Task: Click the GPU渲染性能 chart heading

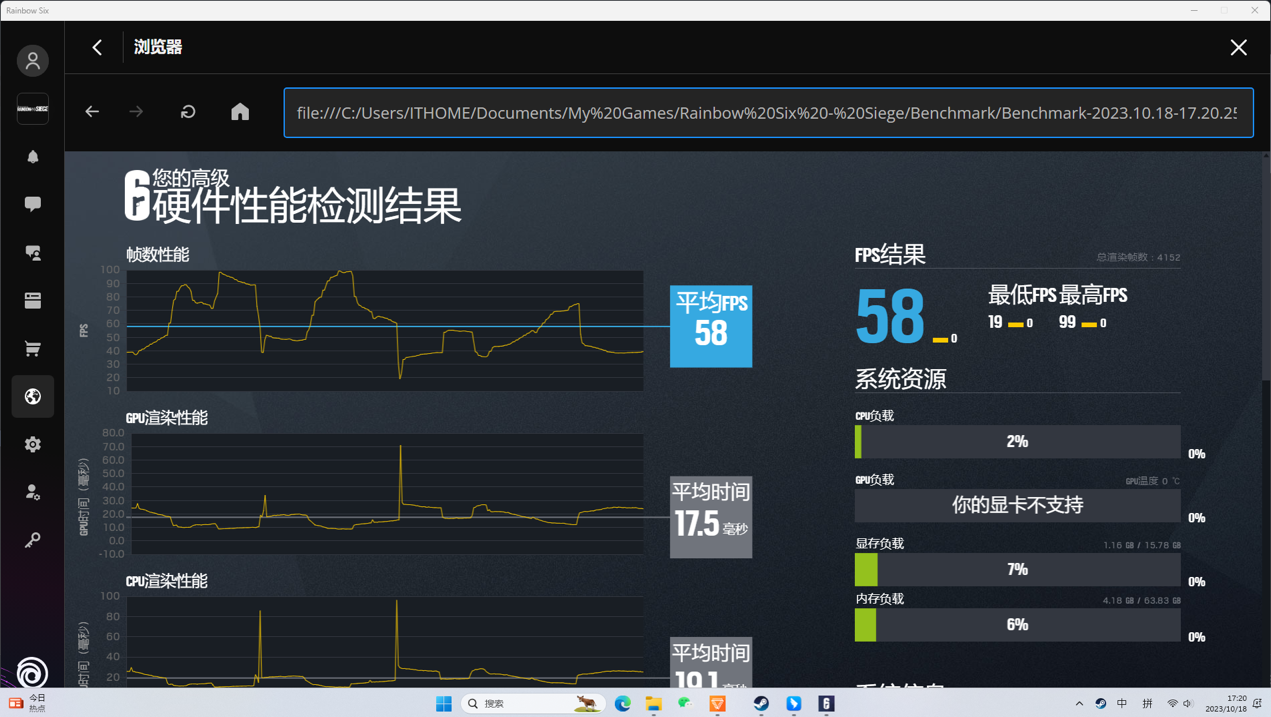Action: (166, 418)
